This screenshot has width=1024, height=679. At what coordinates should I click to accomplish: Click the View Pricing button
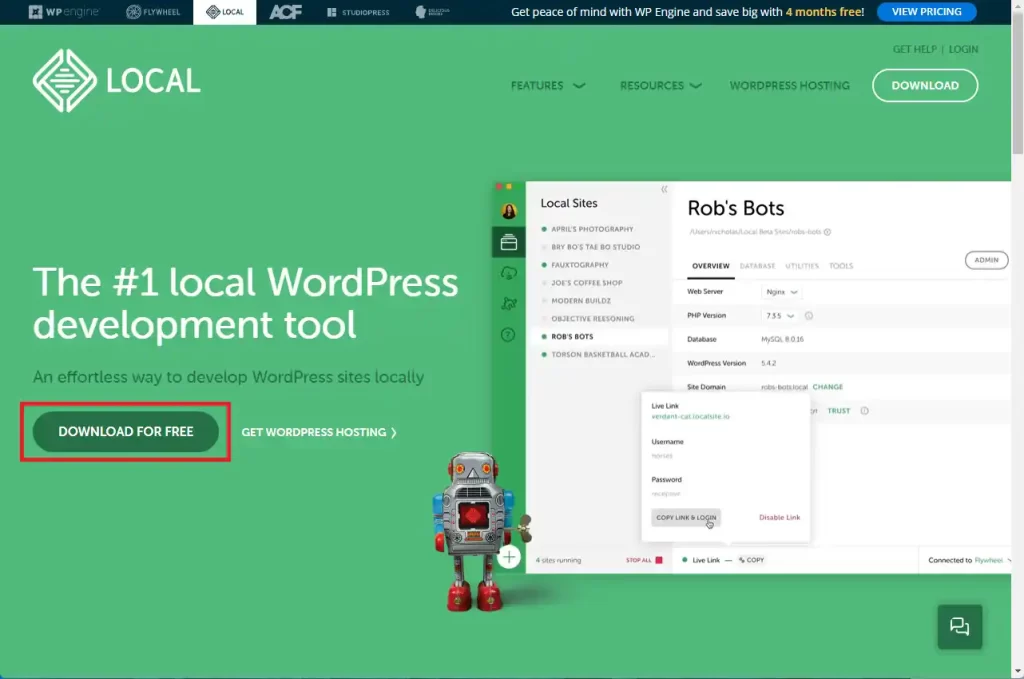[926, 12]
